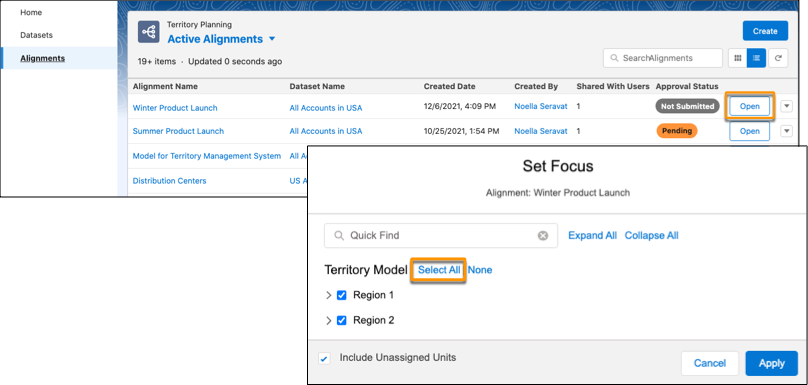Open the Active Alignments list view dropdown
The height and width of the screenshot is (385, 808).
pos(272,39)
